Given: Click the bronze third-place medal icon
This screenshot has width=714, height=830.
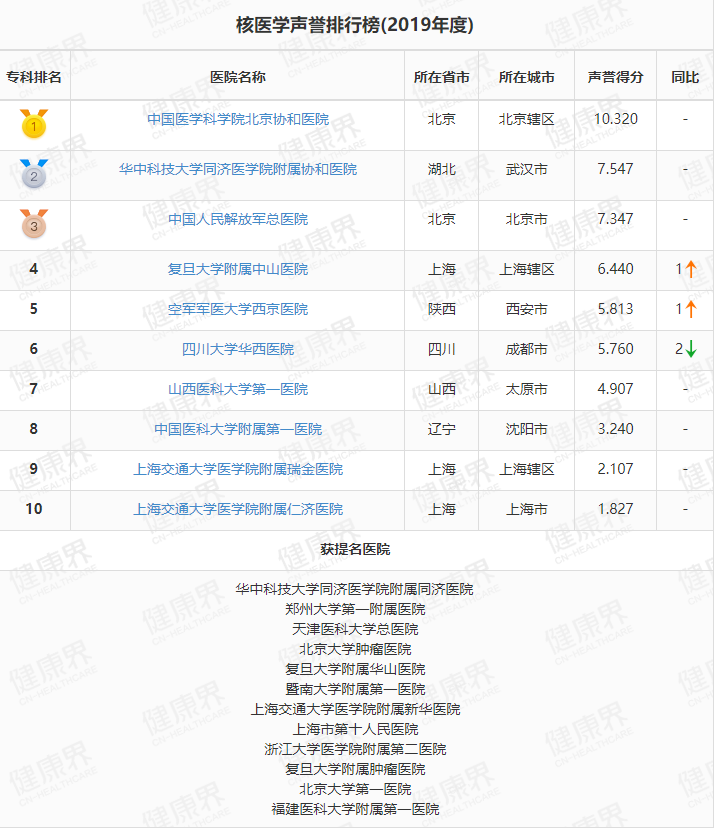Looking at the screenshot, I should pos(34,224).
